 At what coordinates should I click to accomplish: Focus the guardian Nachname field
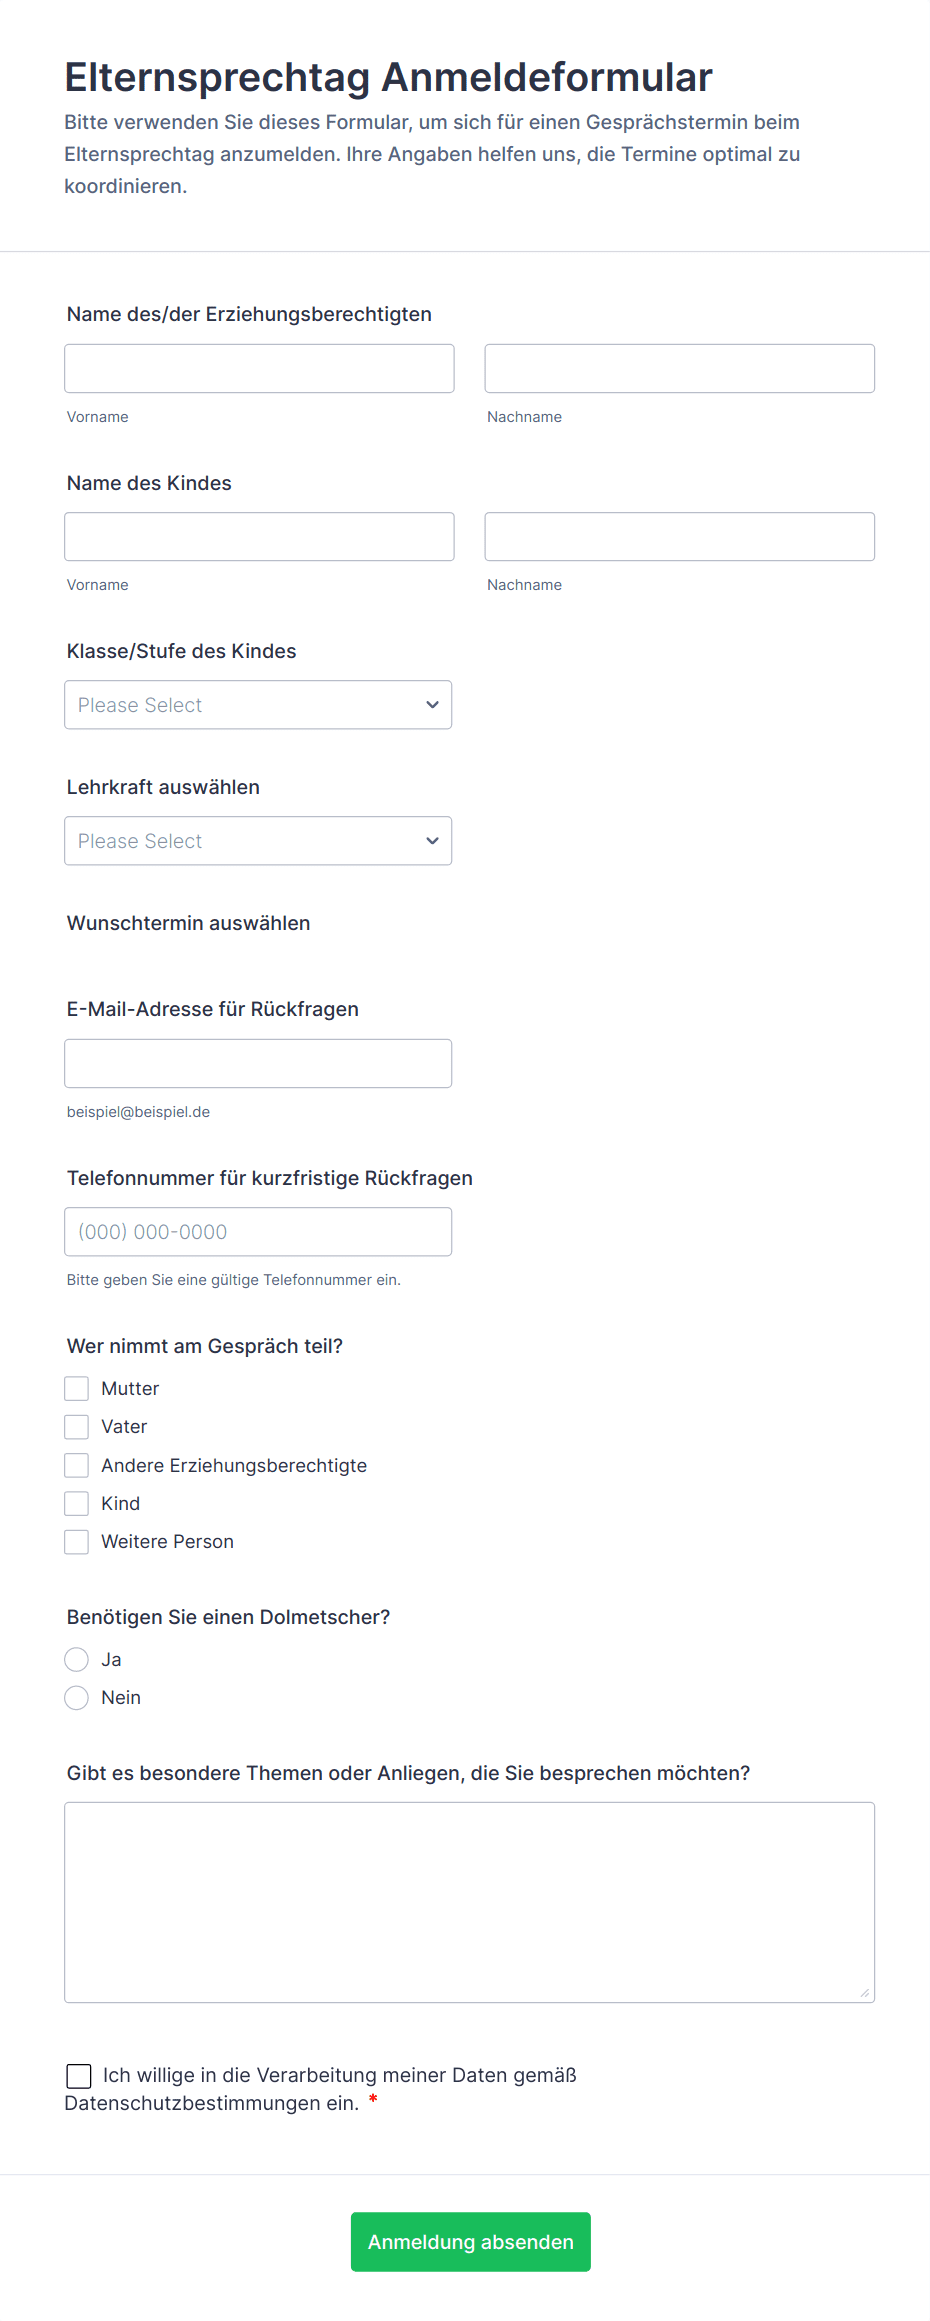[679, 368]
